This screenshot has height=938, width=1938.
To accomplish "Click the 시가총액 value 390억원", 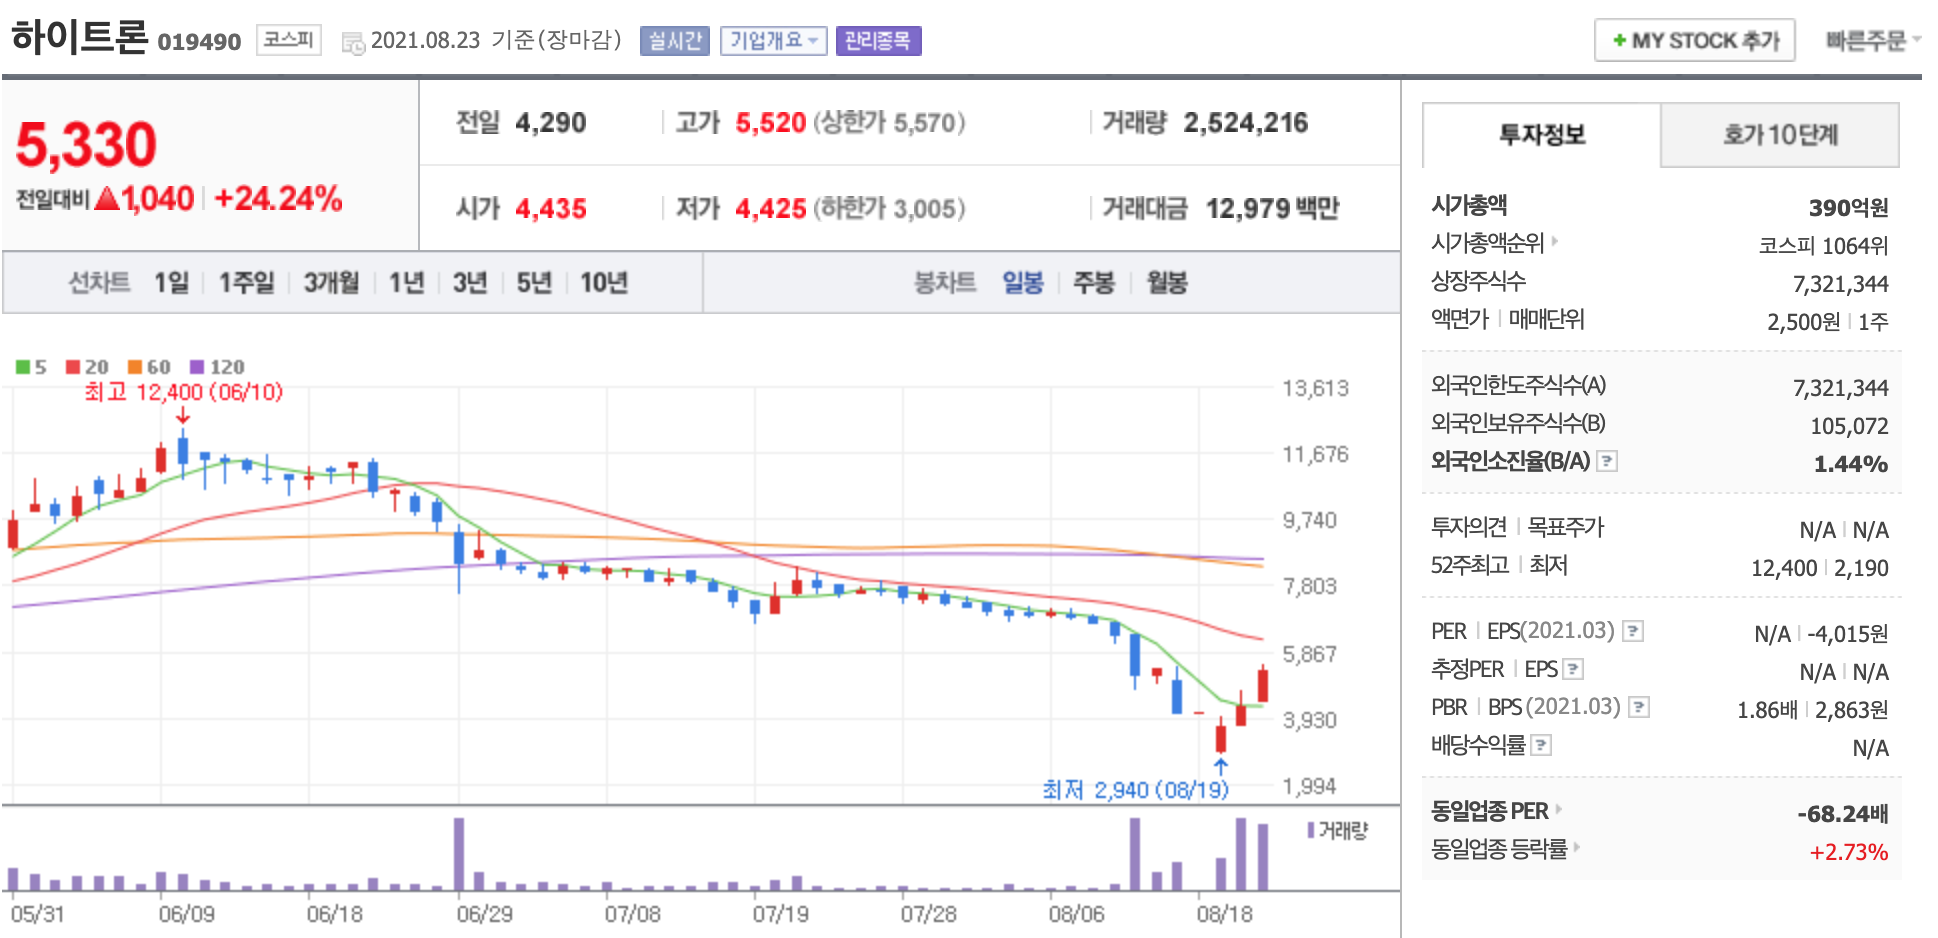I will (x=1848, y=207).
